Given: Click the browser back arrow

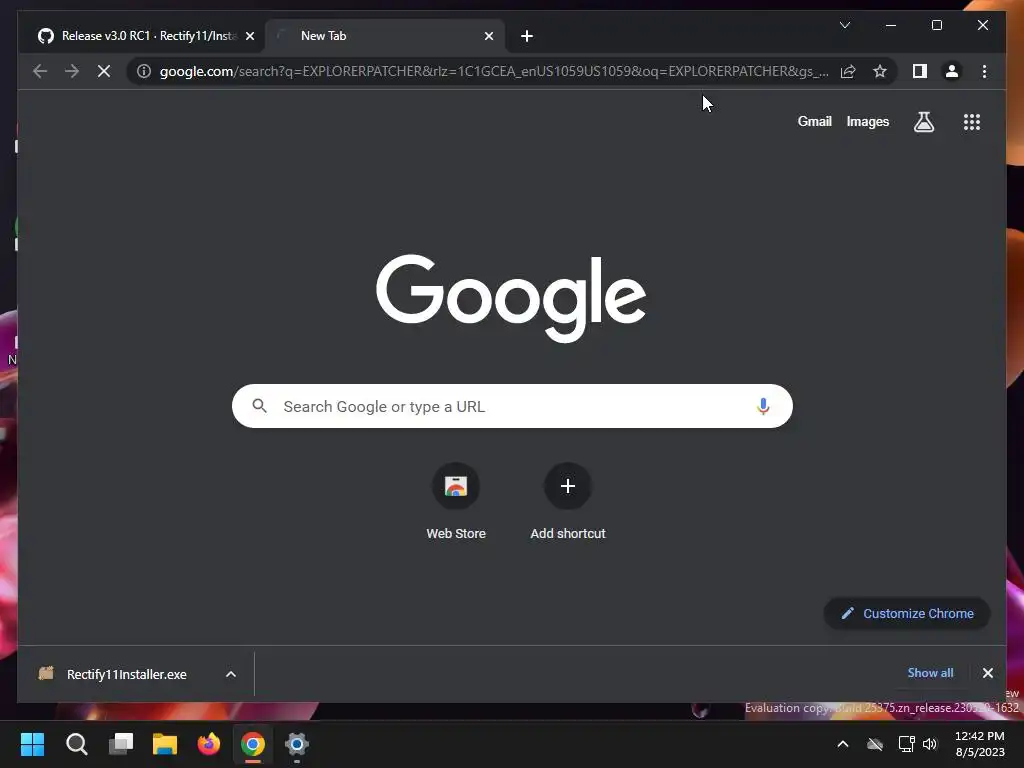Looking at the screenshot, I should (x=40, y=71).
